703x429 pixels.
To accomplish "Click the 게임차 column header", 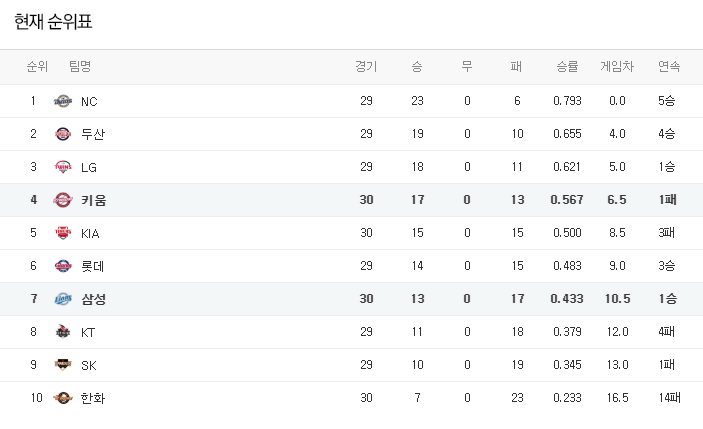I will [x=617, y=66].
